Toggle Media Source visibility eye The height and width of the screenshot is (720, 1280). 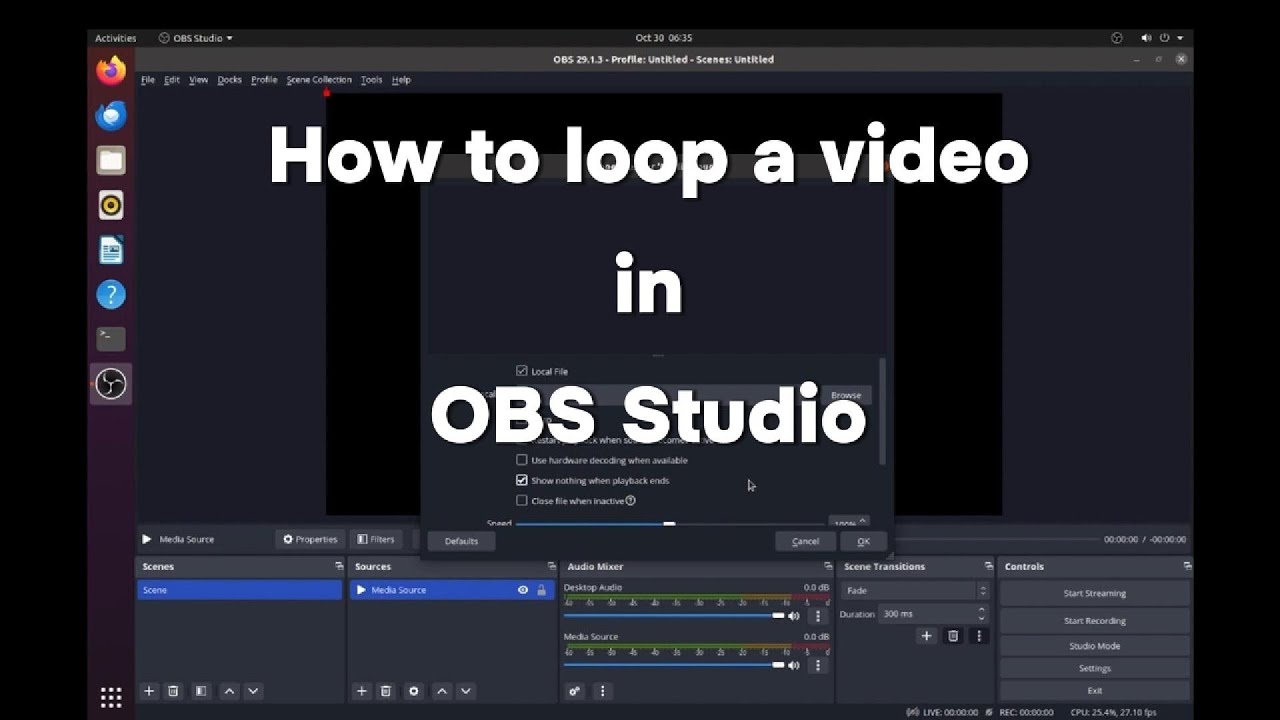coord(522,590)
